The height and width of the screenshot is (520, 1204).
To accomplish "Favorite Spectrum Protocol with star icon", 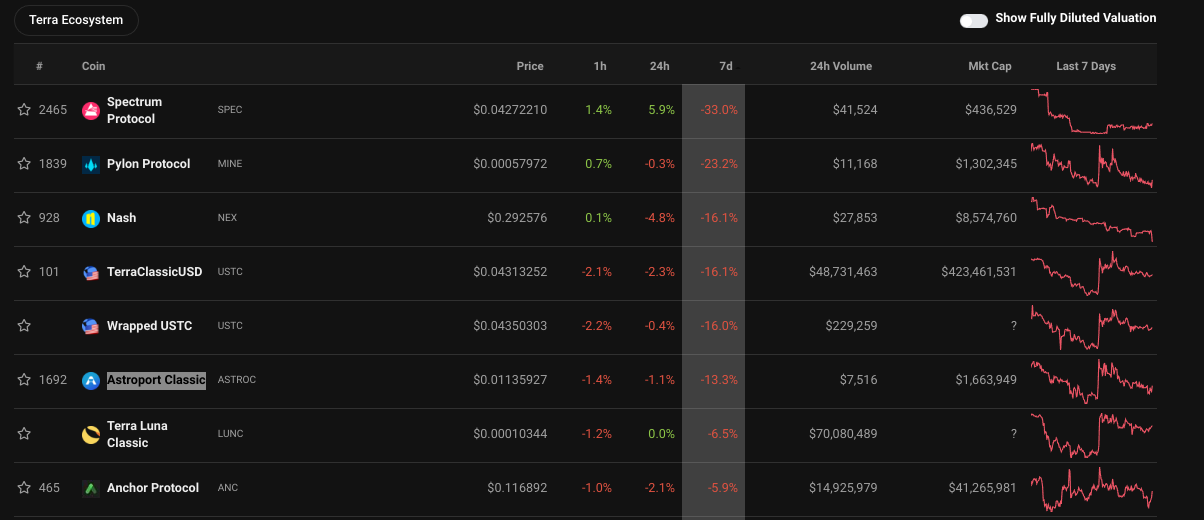I will [24, 110].
